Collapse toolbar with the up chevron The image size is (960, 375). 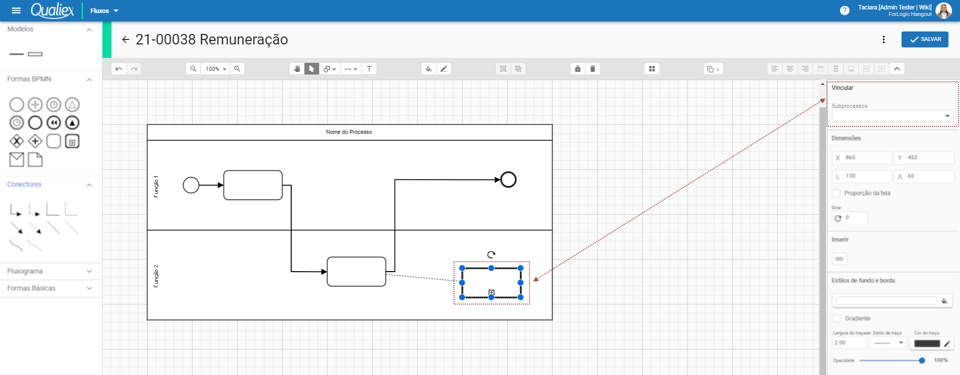896,69
